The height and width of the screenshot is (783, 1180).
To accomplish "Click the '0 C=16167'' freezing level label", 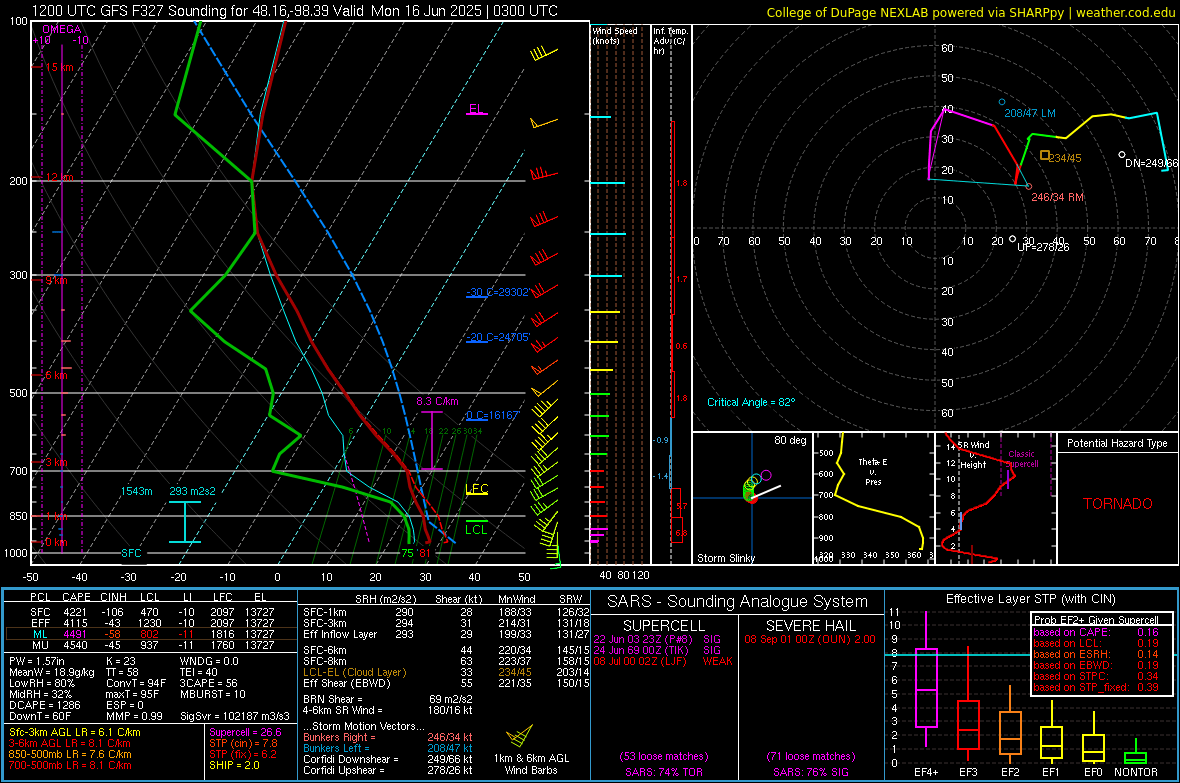I will click(x=493, y=416).
